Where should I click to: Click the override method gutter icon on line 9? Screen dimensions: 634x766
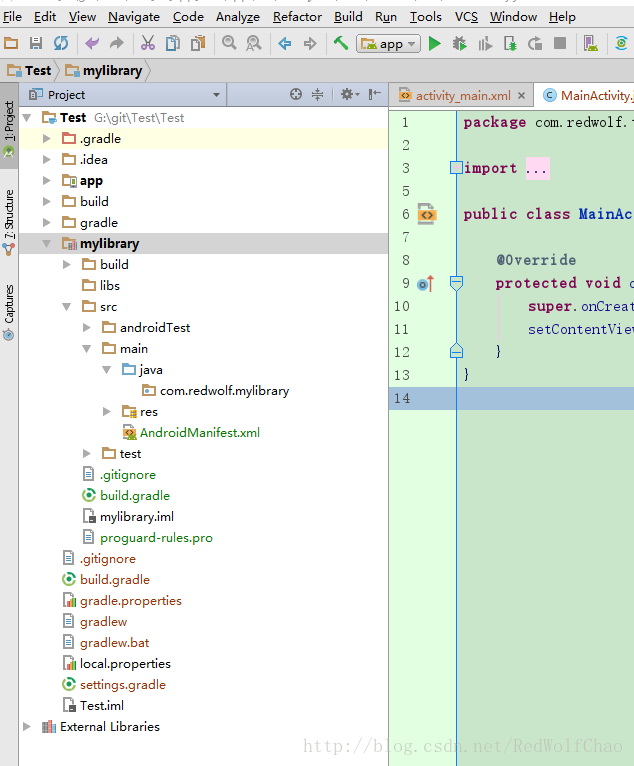(x=425, y=284)
